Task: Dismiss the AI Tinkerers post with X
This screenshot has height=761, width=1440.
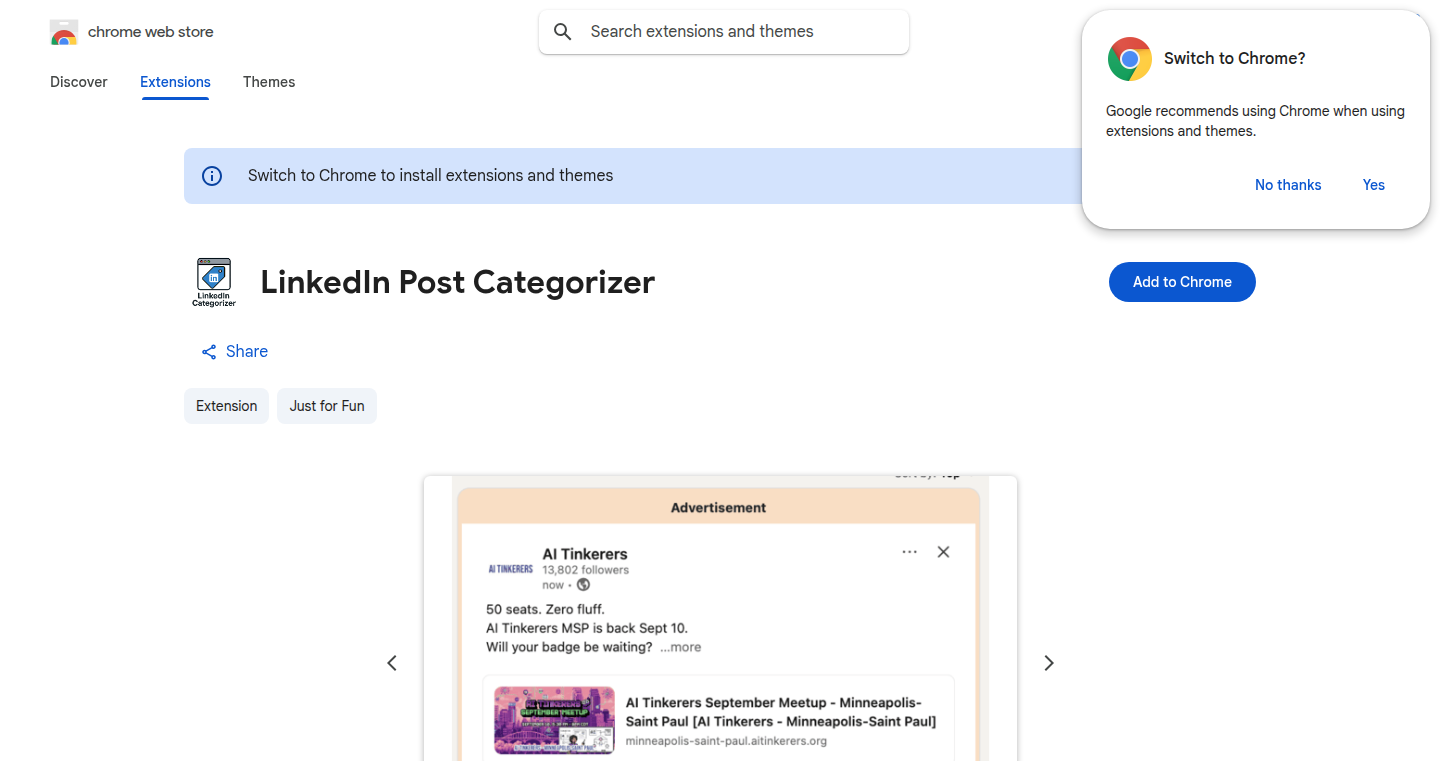Action: tap(943, 552)
